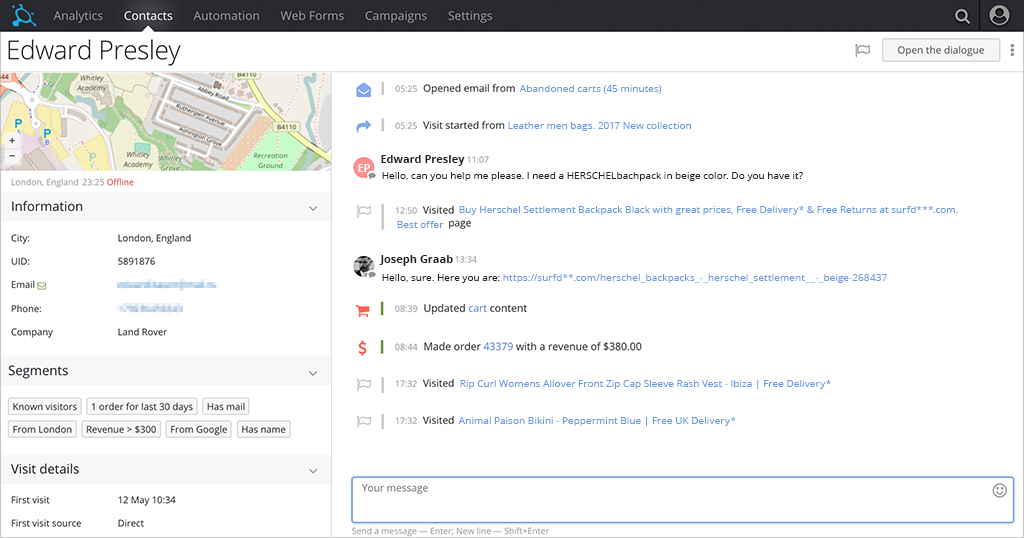Screen dimensions: 1024x538
Task: Click the map zoom in plus button
Action: [x=12, y=140]
